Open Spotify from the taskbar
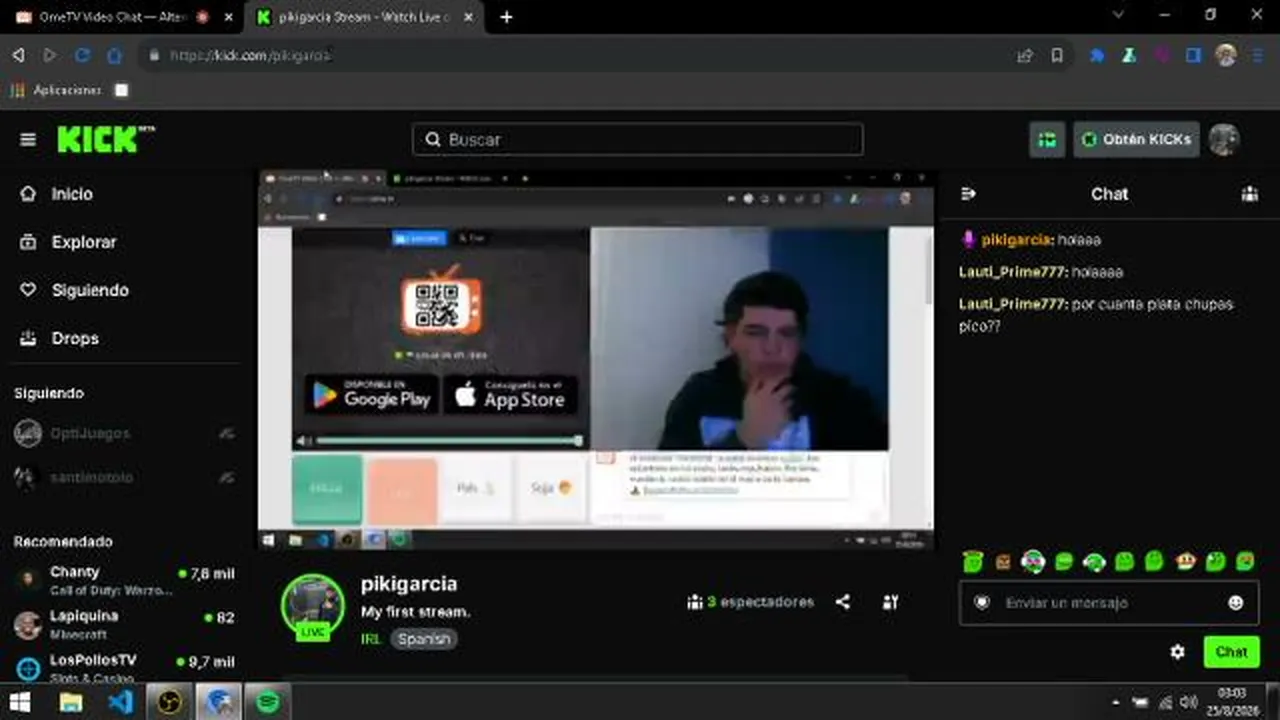The image size is (1280, 720). (x=267, y=702)
